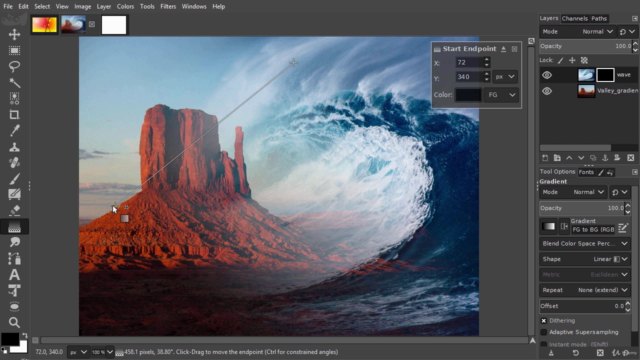Click the layer Opacity slider
The height and width of the screenshot is (360, 640).
585,46
